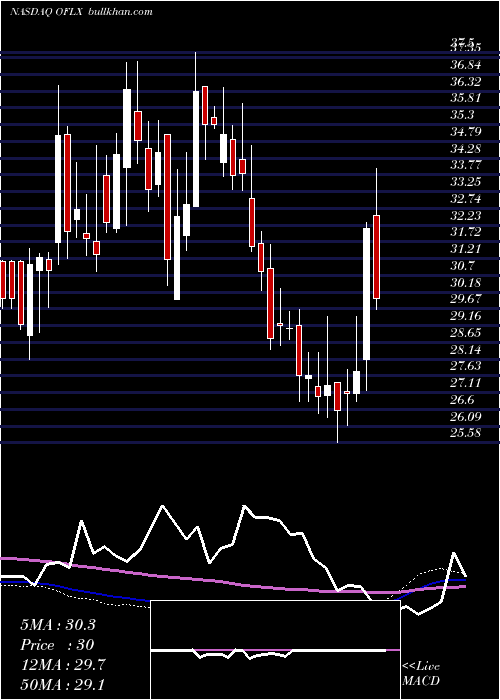
Task: Click the 12MA : 29.7 value
Action: point(63,665)
